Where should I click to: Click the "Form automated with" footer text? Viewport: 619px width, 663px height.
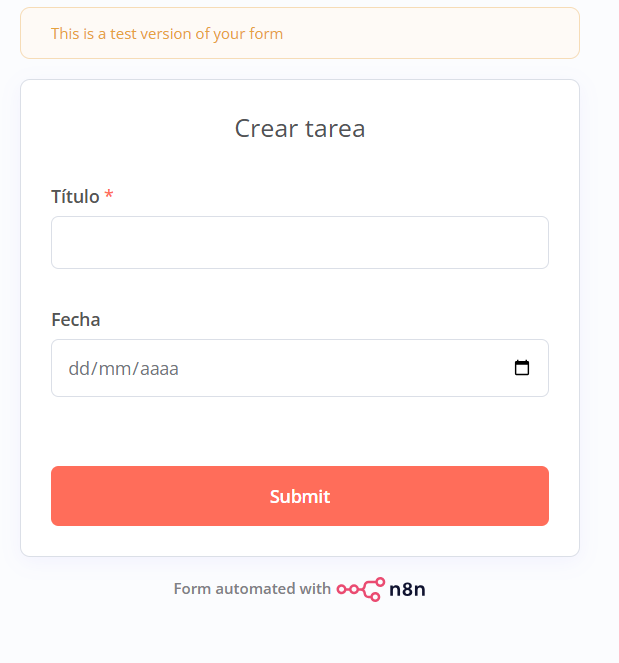pos(252,589)
